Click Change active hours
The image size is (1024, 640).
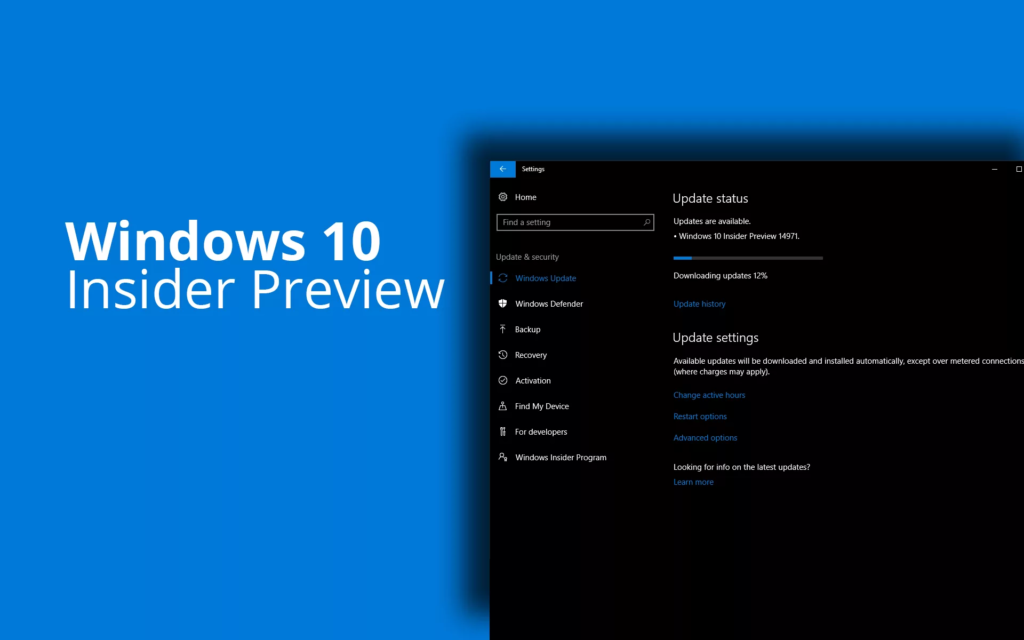[x=709, y=395]
